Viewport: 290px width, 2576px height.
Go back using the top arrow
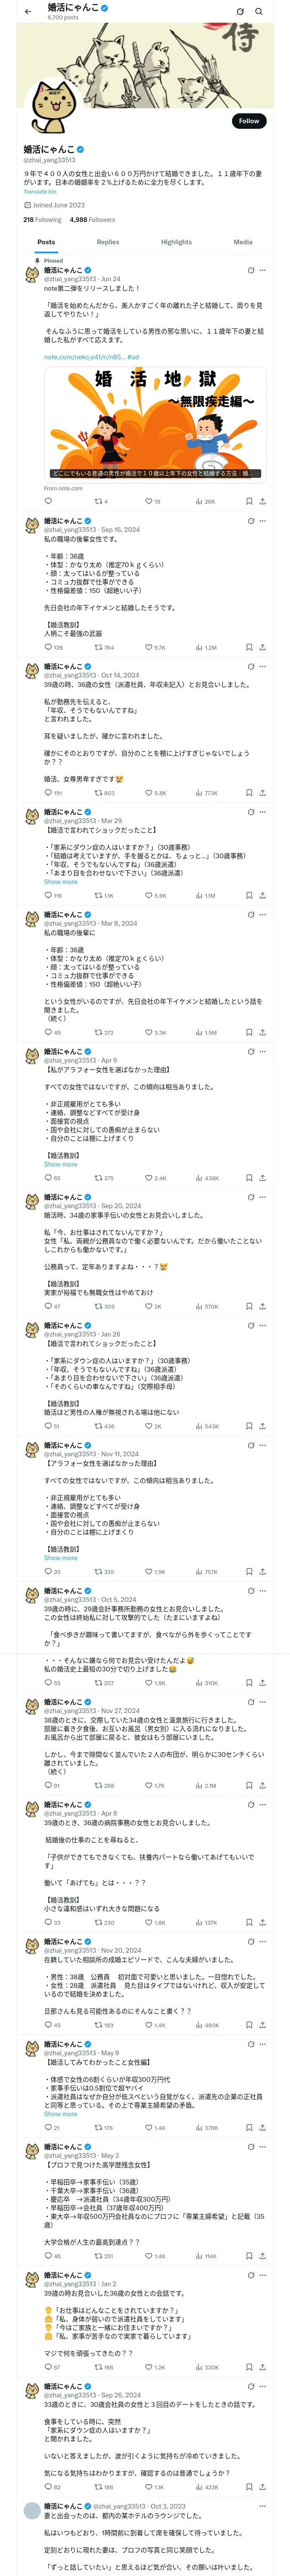point(28,11)
